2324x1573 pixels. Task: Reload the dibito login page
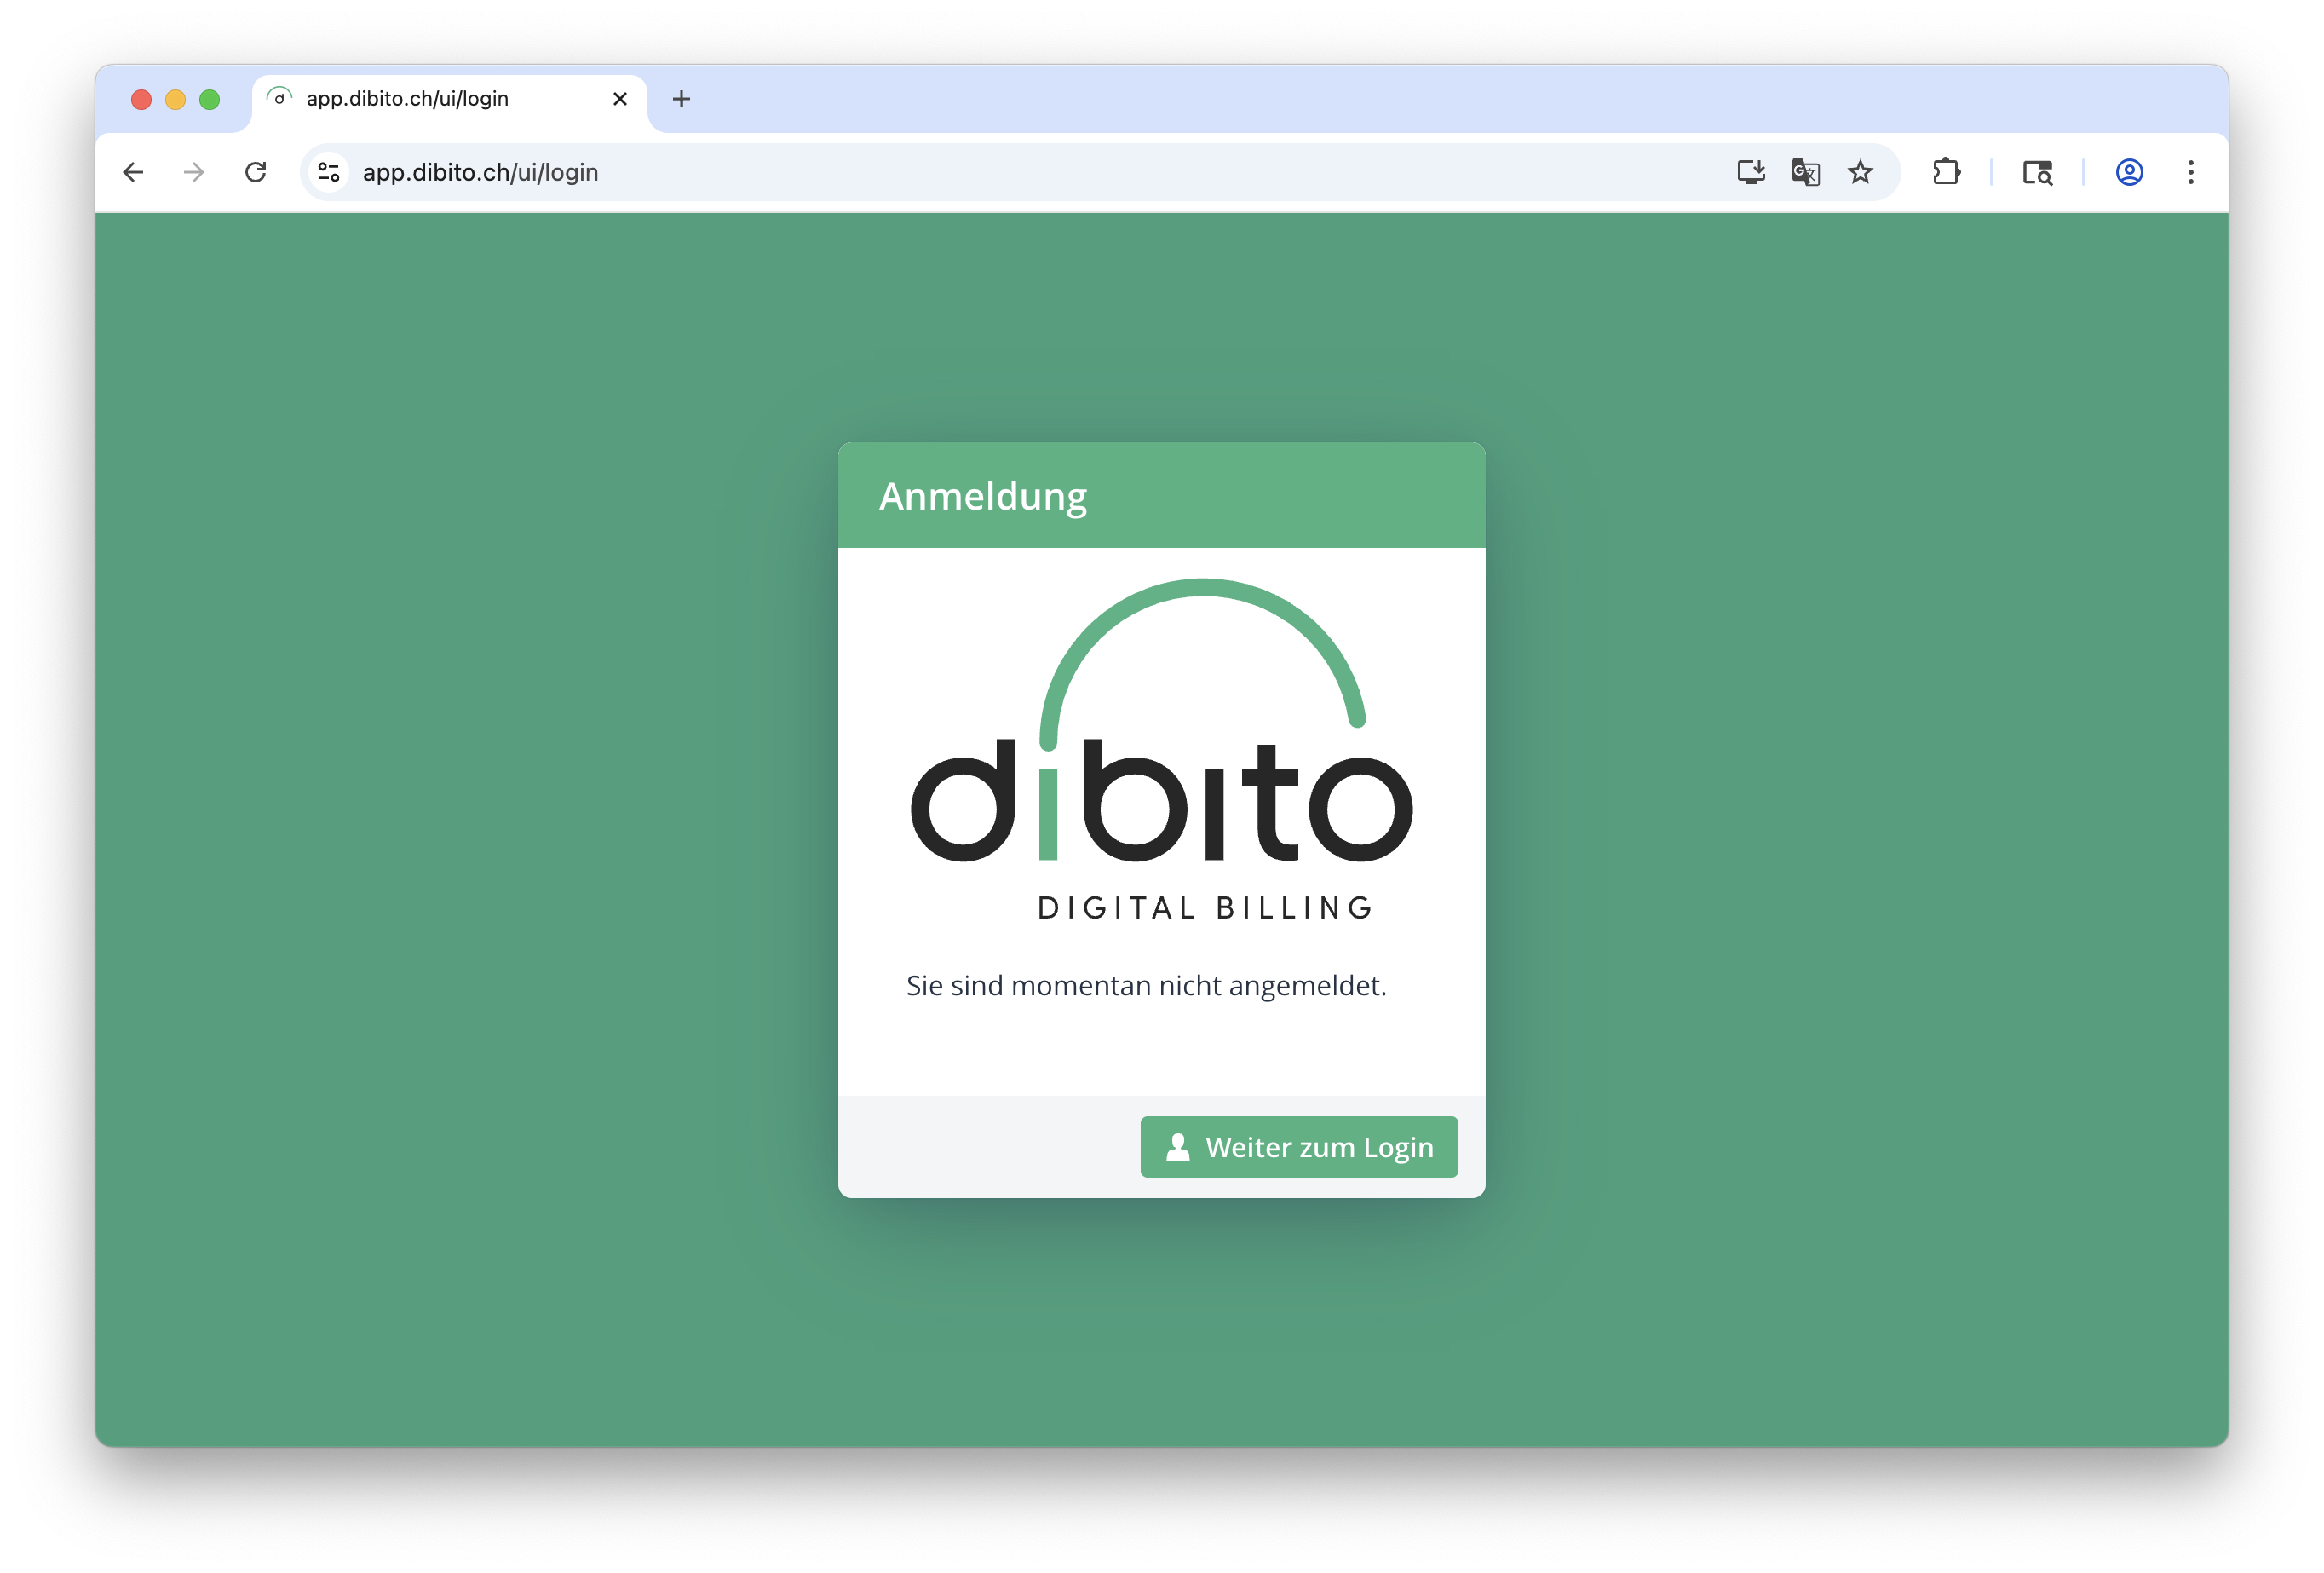click(256, 172)
